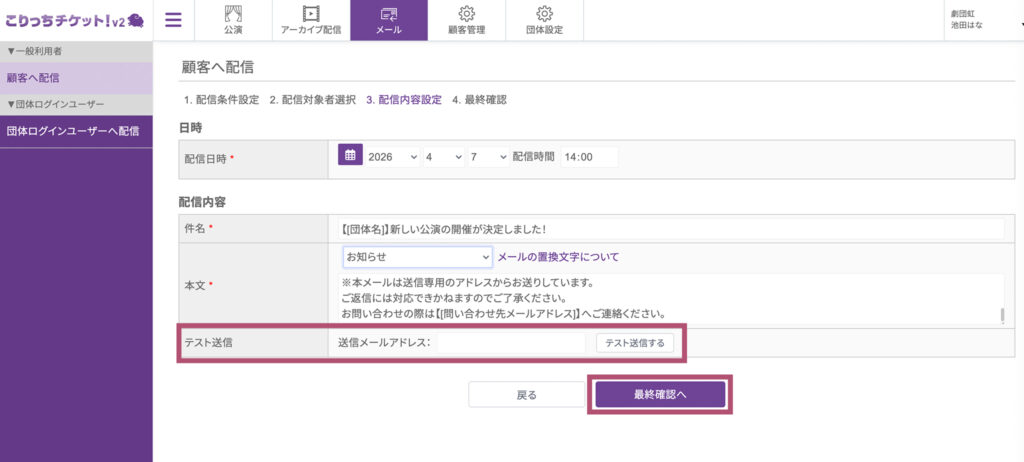1024x462 pixels.
Task: Click the calendar date picker icon
Action: [x=350, y=156]
